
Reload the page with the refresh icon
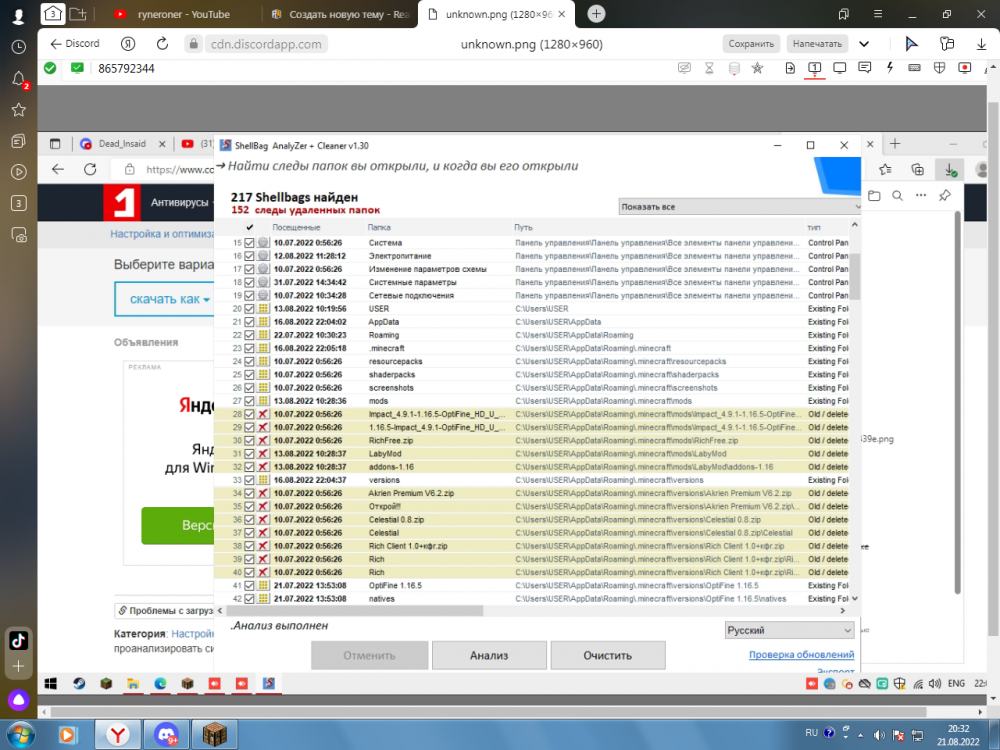(162, 44)
